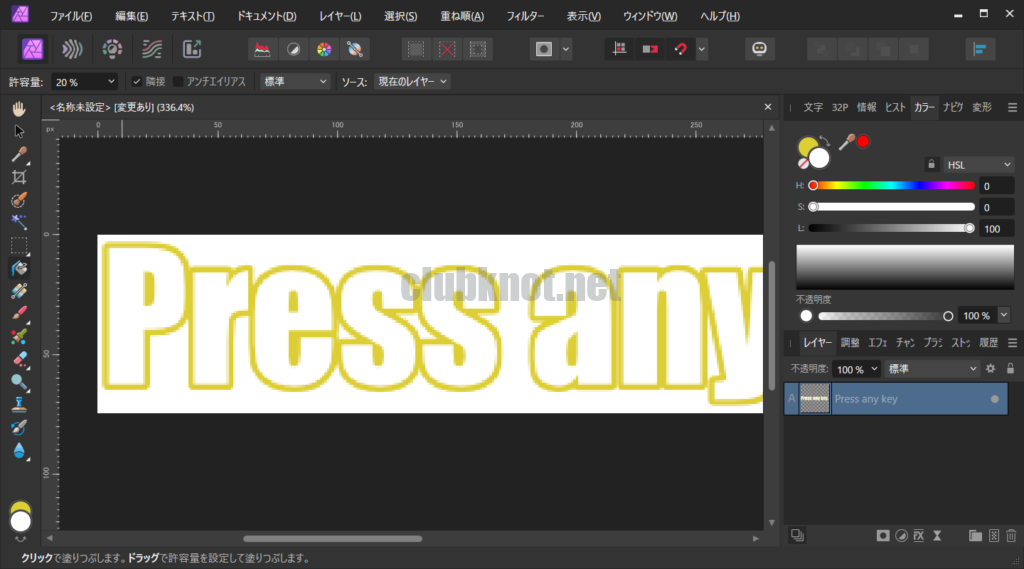Click the layer lock button
This screenshot has height=569, width=1024.
[1010, 369]
